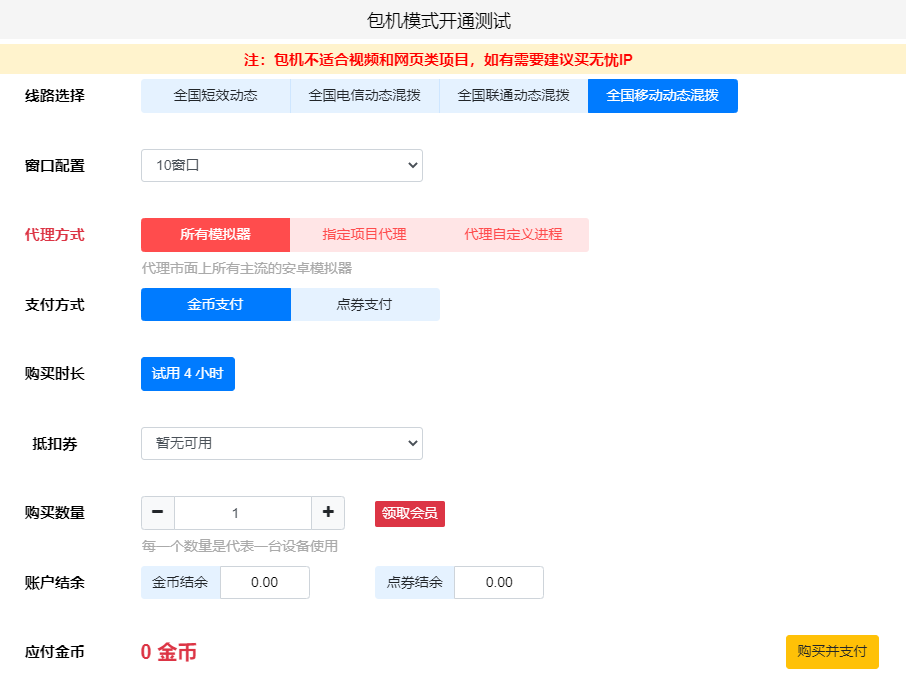906x700 pixels.
Task: Click the 领取会员 button
Action: [x=409, y=514]
